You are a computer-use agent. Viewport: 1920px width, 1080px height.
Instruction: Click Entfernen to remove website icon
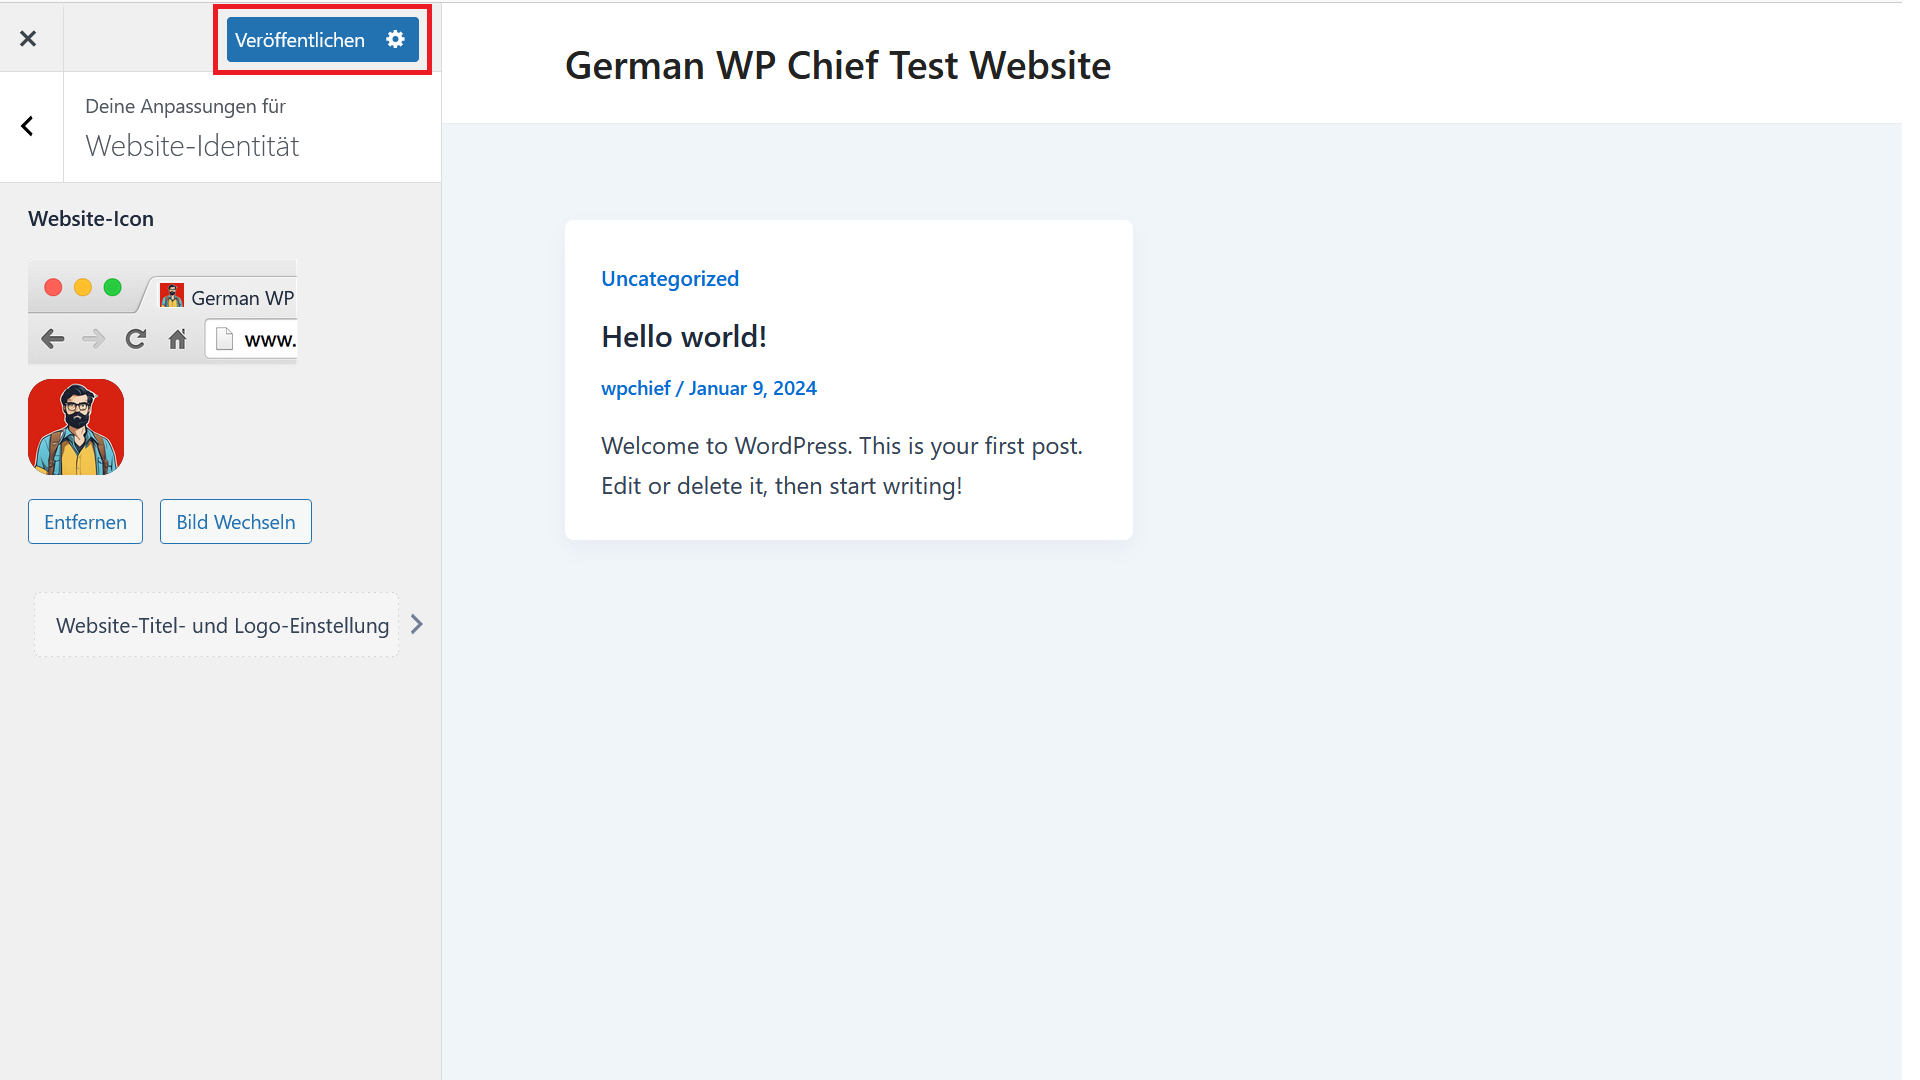point(84,521)
